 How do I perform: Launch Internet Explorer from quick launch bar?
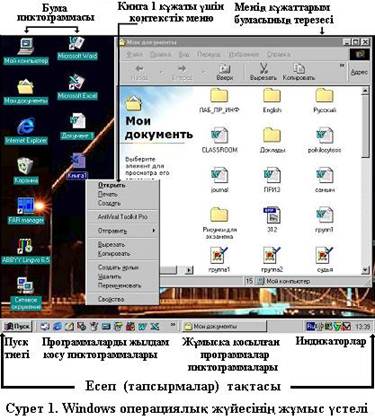click(57, 326)
